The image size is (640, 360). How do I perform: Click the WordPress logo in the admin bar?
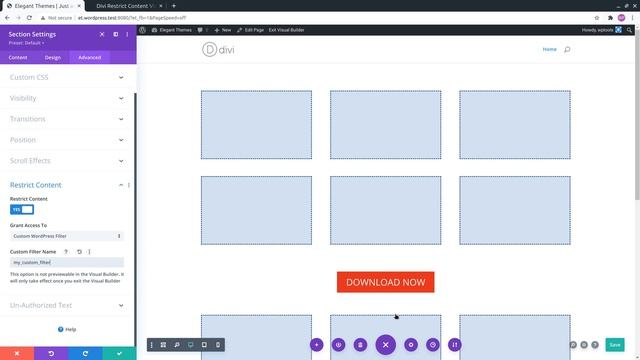(x=142, y=30)
